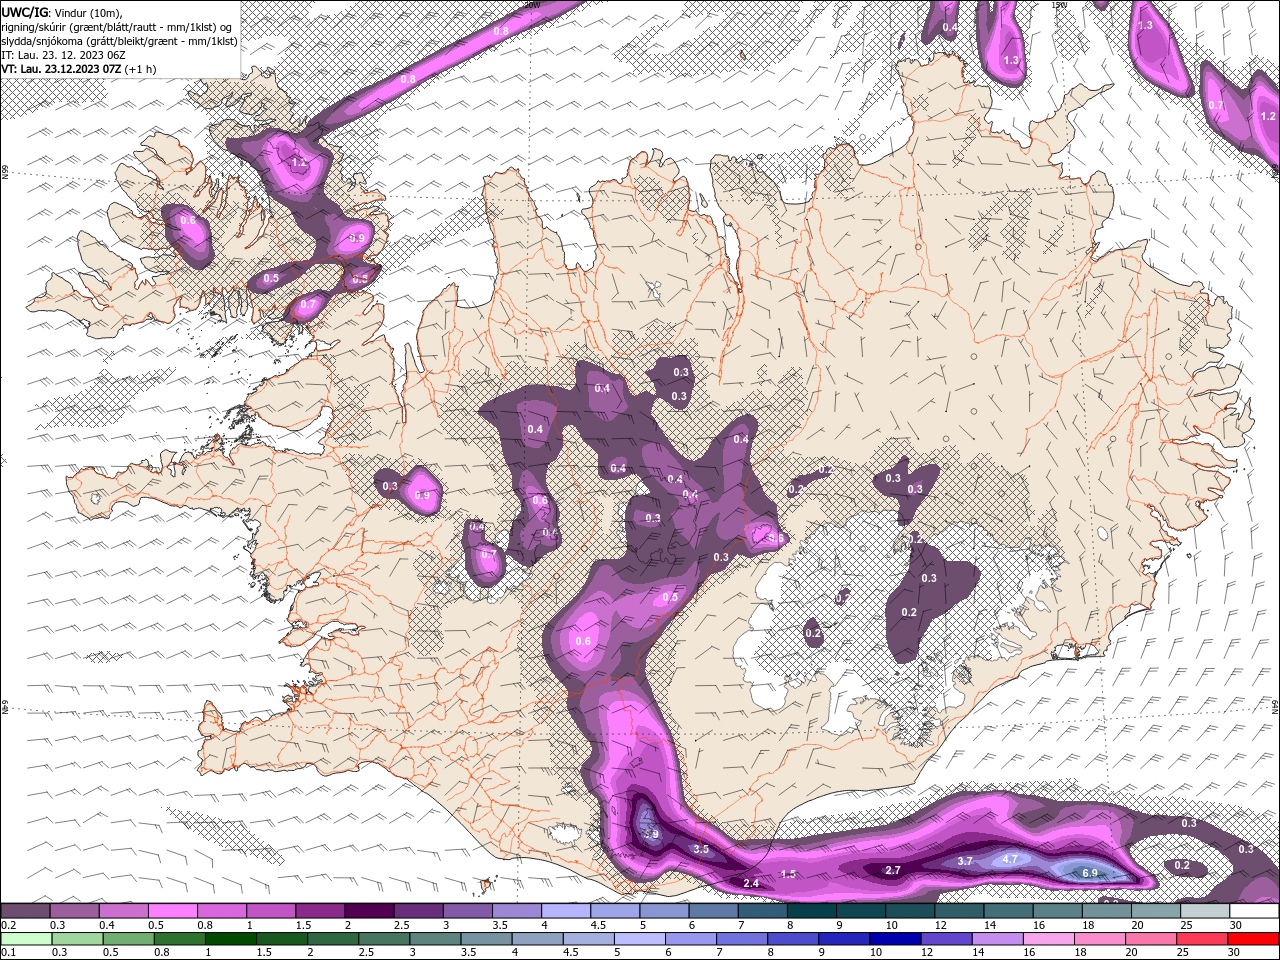Viewport: 1280px width, 960px height.
Task: Pick the darkest purple swatch between 2 and 2.5
Action: tap(368, 911)
